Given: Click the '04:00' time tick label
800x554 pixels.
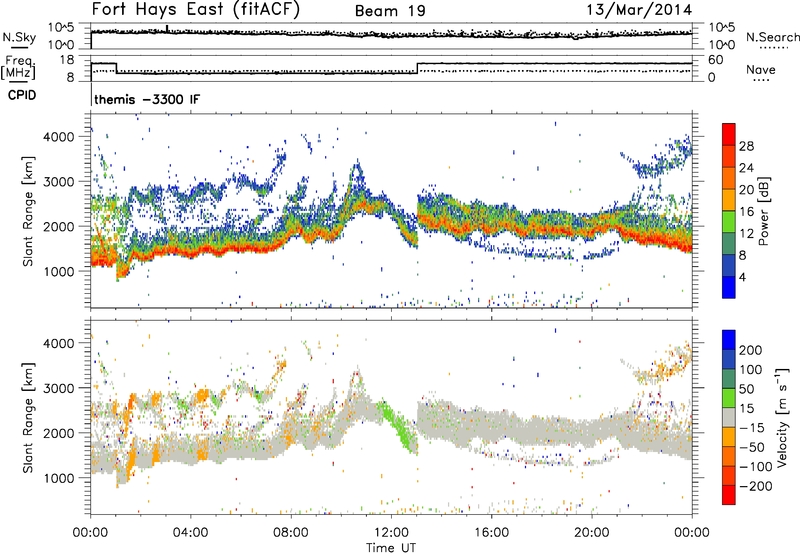Looking at the screenshot, I should click(190, 533).
